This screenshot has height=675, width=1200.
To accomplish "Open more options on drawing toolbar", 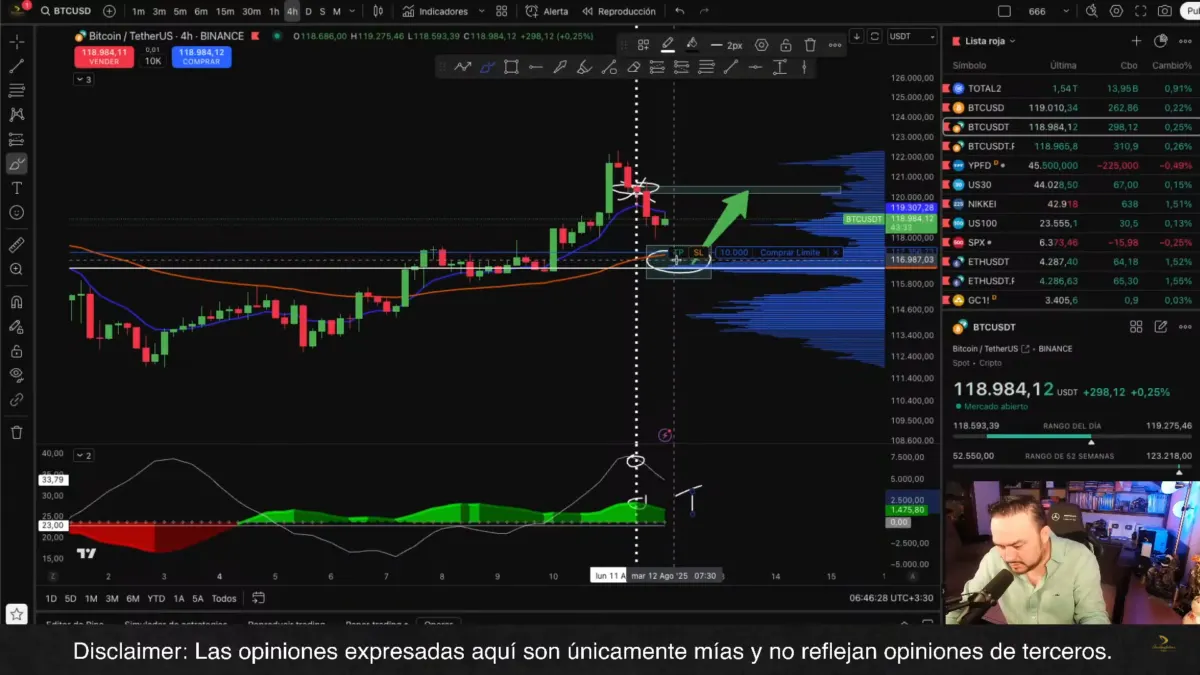I will (x=834, y=45).
